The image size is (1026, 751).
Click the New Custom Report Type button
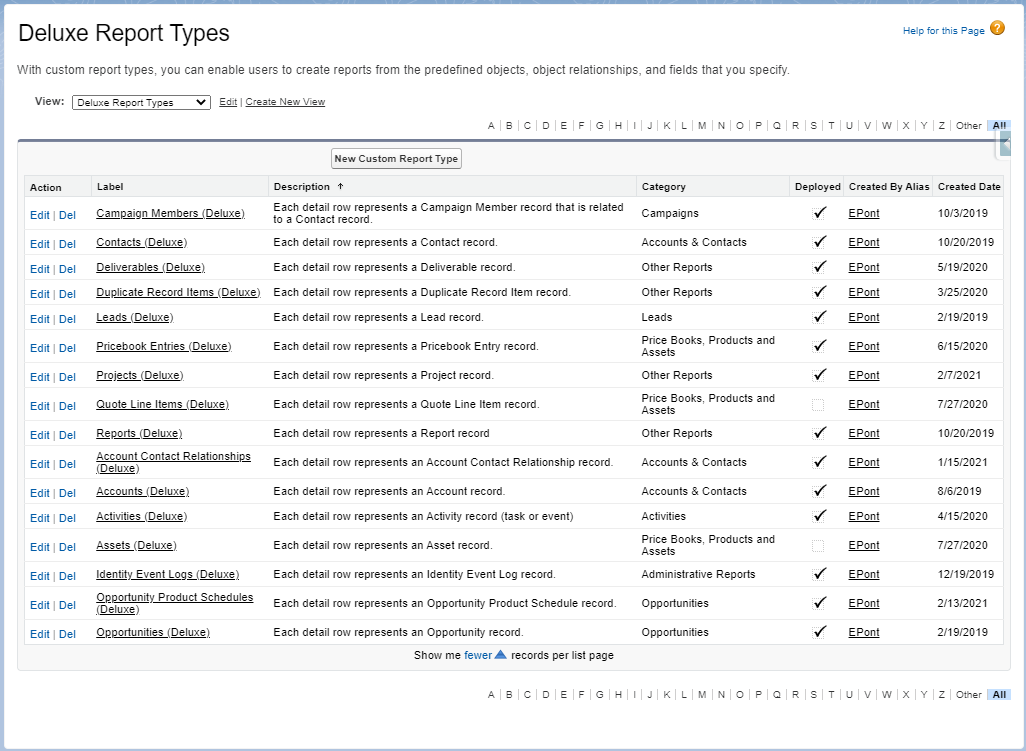[x=396, y=158]
